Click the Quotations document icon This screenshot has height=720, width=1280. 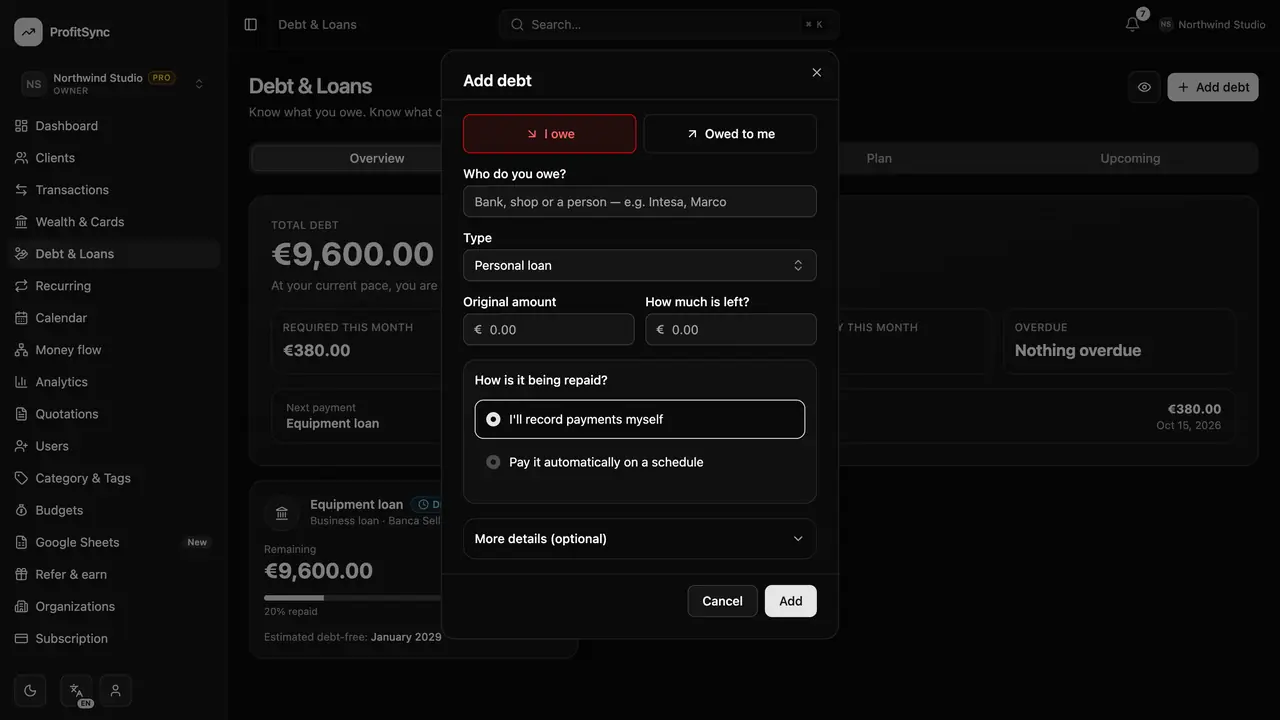coord(21,414)
